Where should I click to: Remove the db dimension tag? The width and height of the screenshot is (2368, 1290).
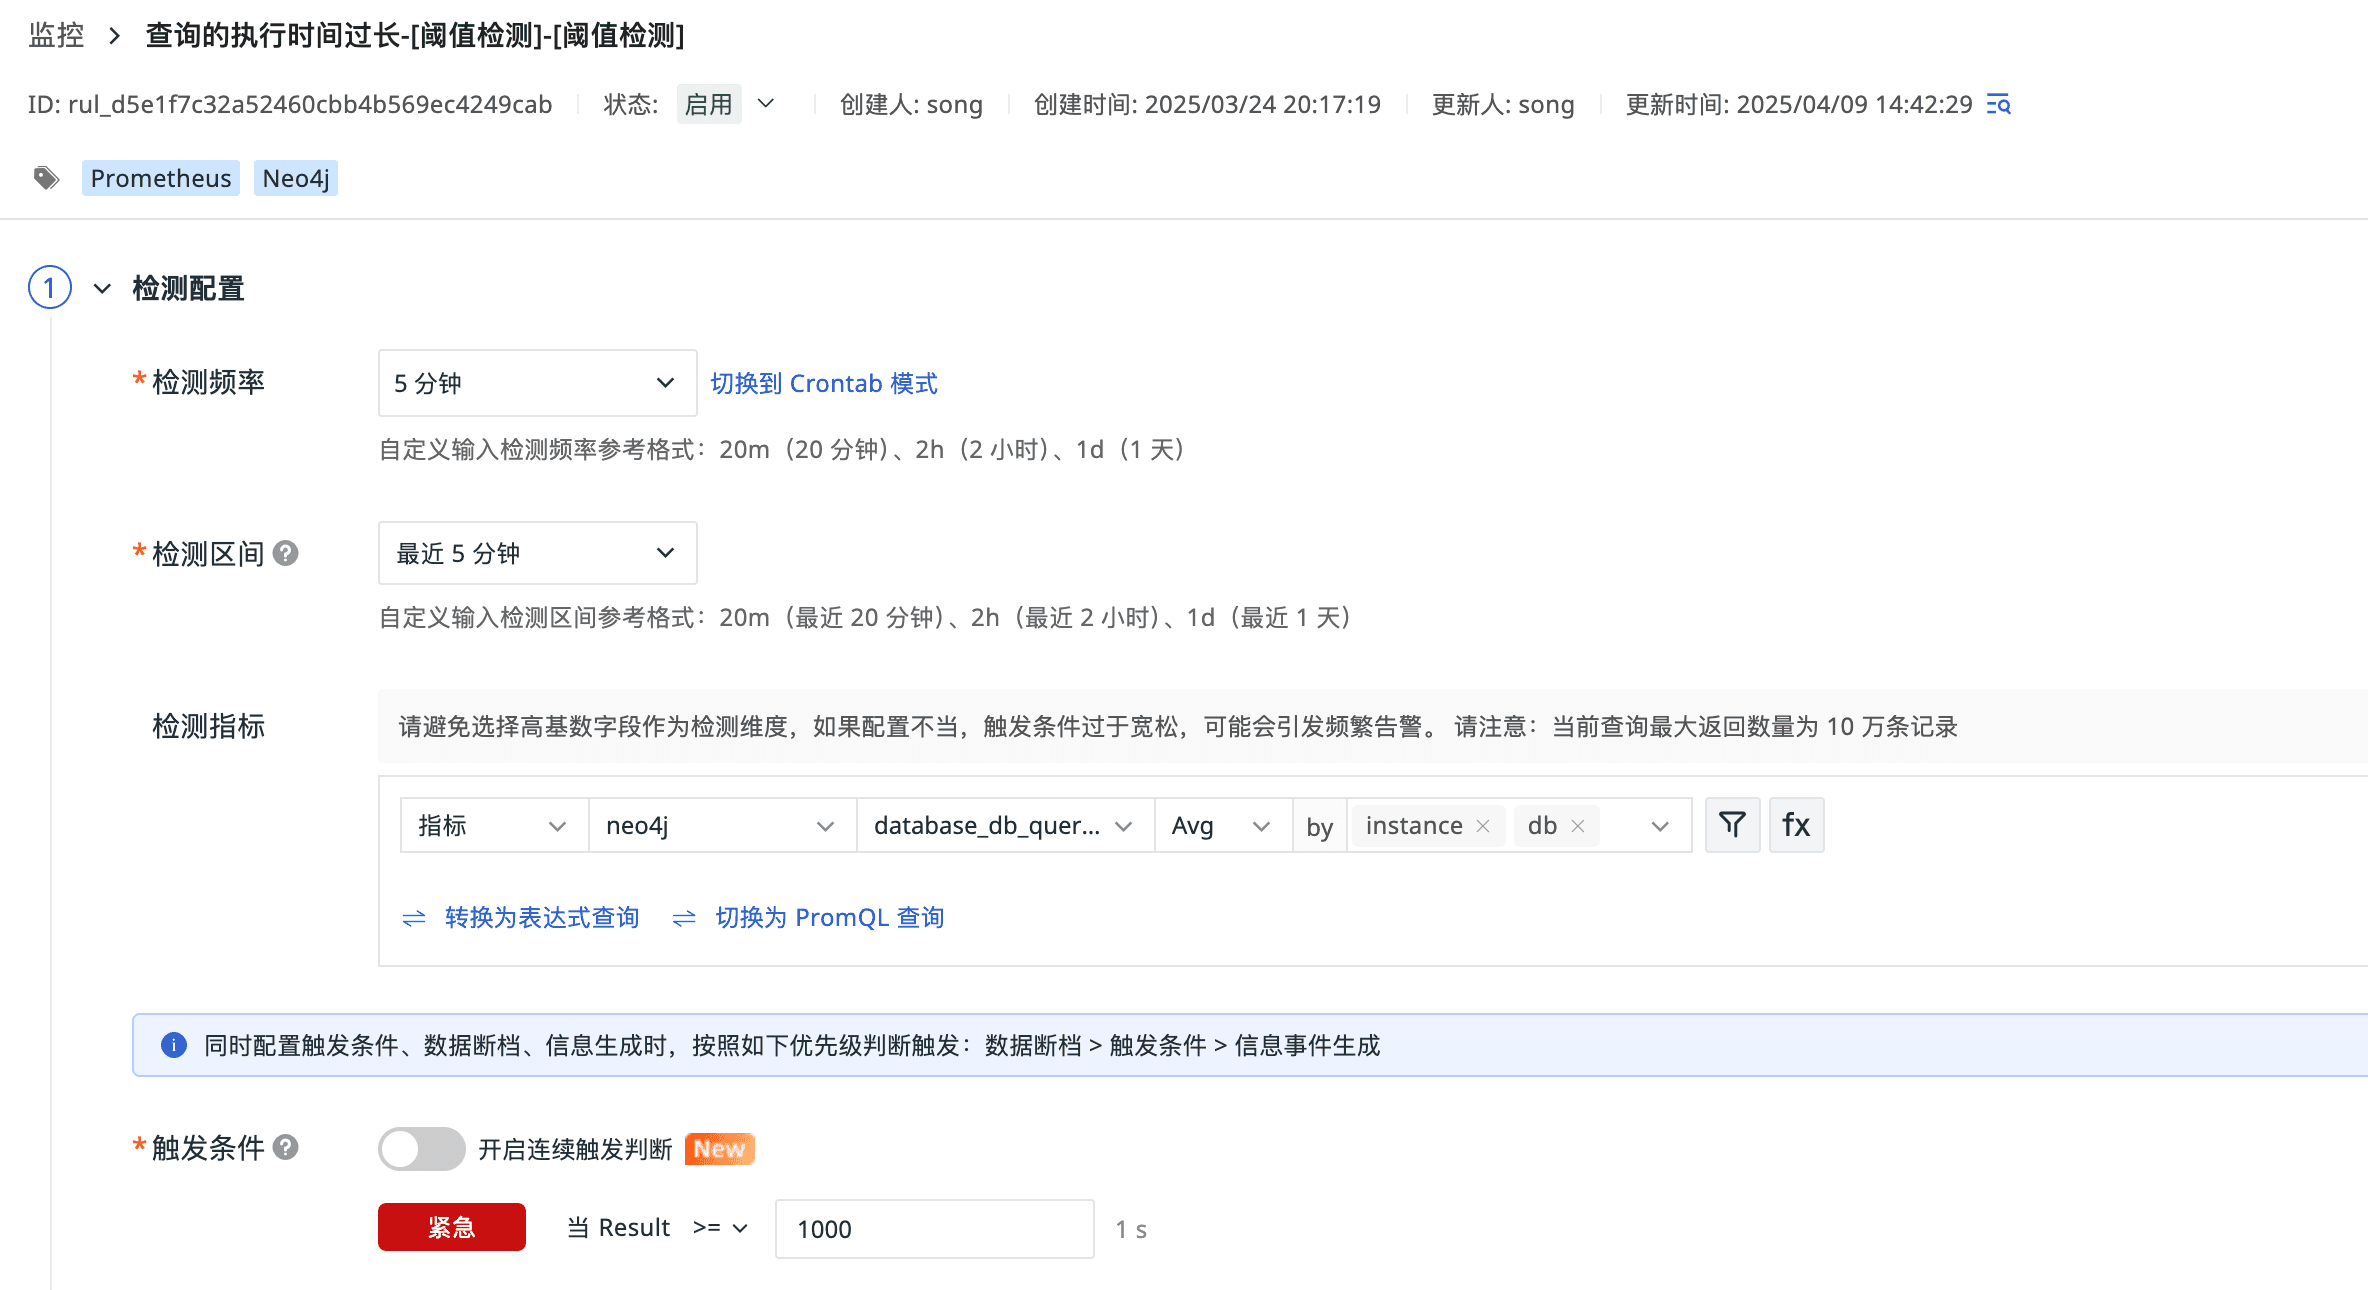1578,826
